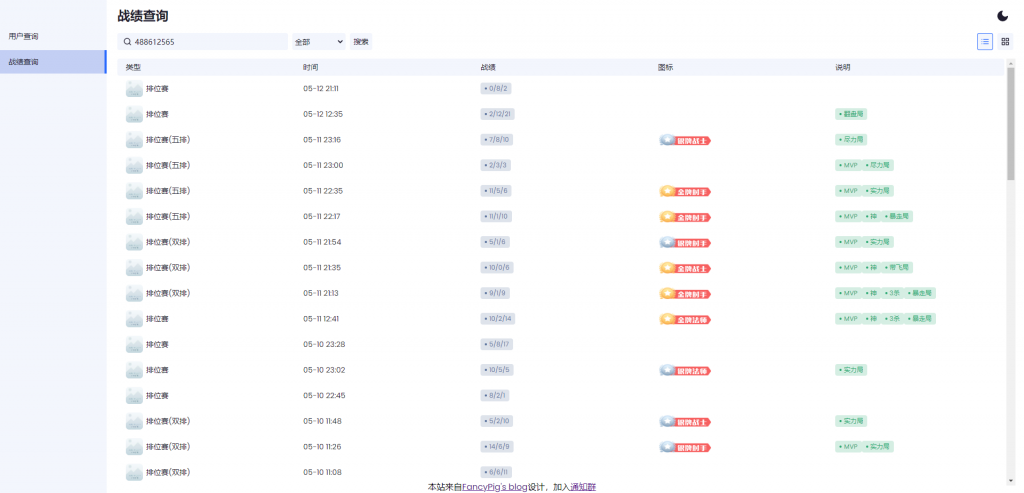
Task: Open the 通知群 link in footer
Action: (x=583, y=487)
